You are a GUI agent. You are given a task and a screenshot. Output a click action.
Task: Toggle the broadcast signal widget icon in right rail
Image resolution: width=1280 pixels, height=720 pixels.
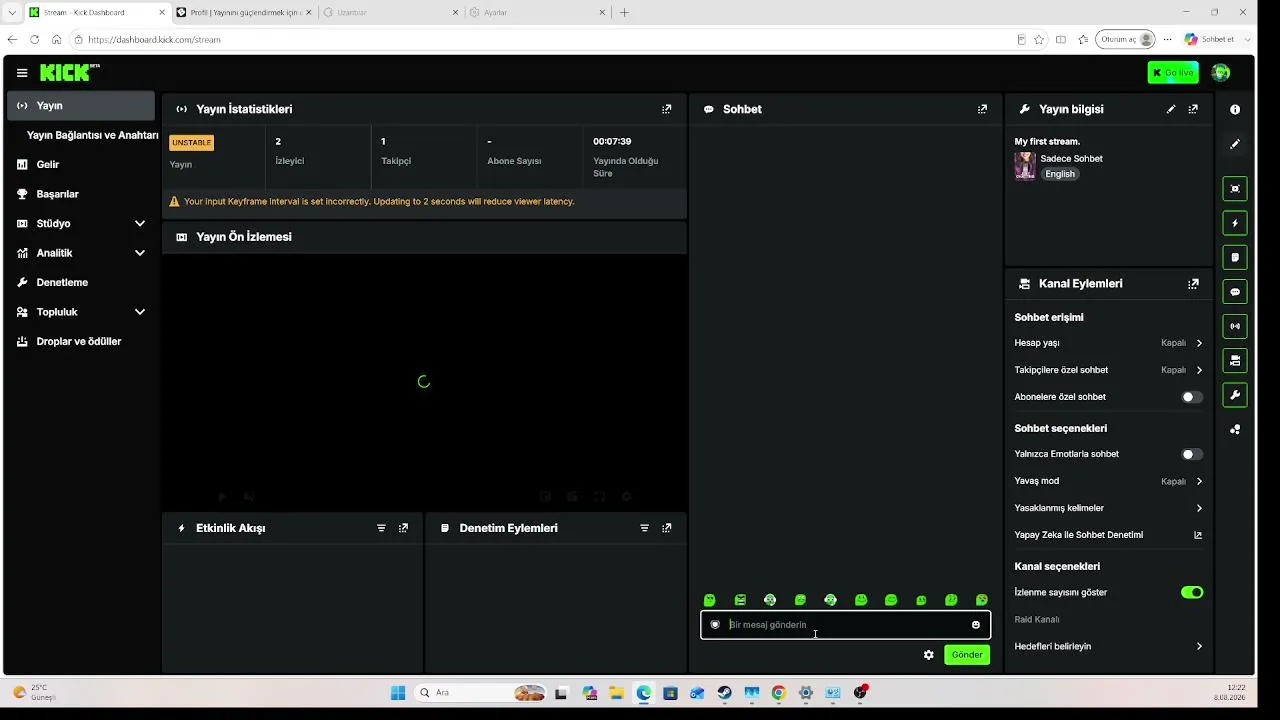point(1235,326)
